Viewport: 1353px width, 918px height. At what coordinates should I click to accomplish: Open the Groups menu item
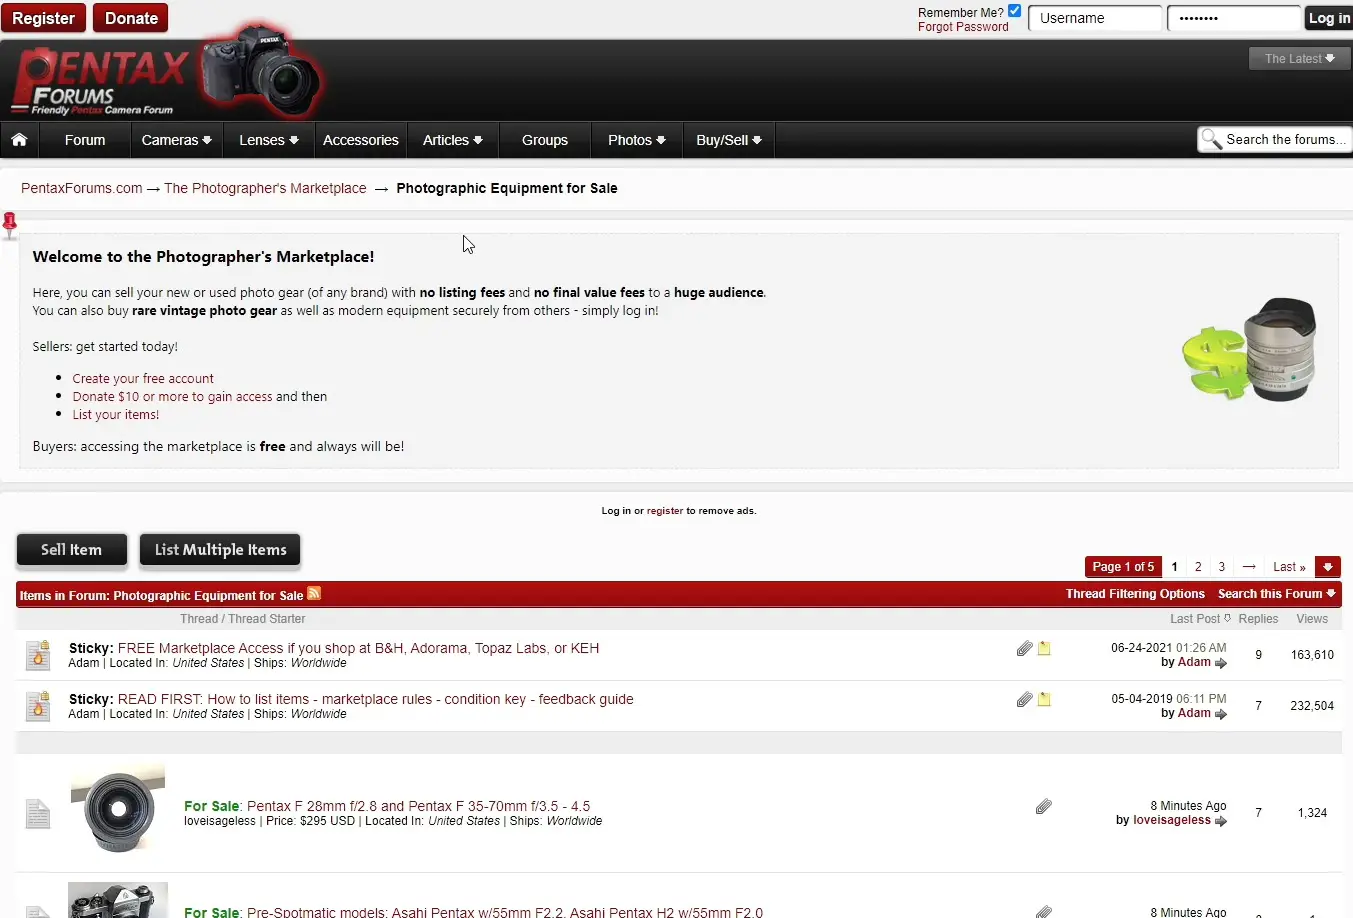point(544,140)
